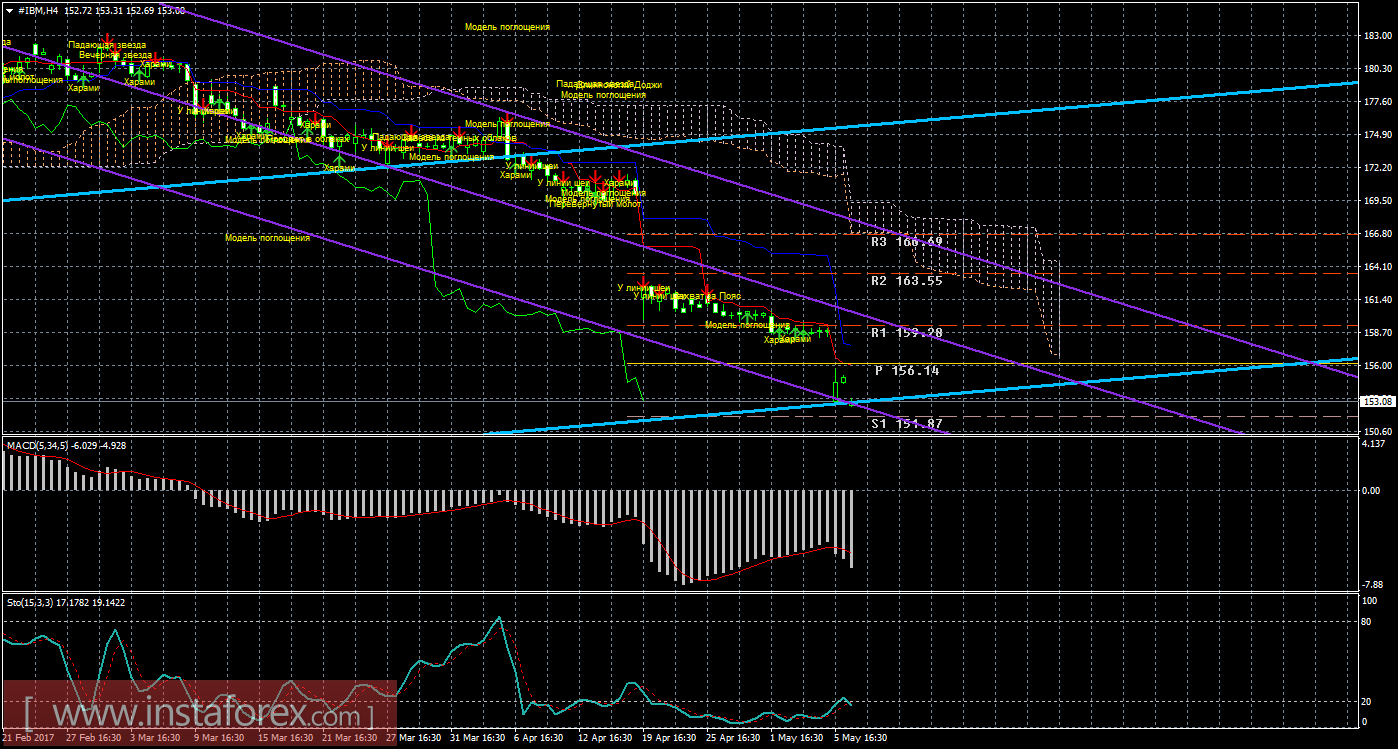Click the Вечерняя звезда pattern label
1398x749 pixels.
pyautogui.click(x=116, y=55)
